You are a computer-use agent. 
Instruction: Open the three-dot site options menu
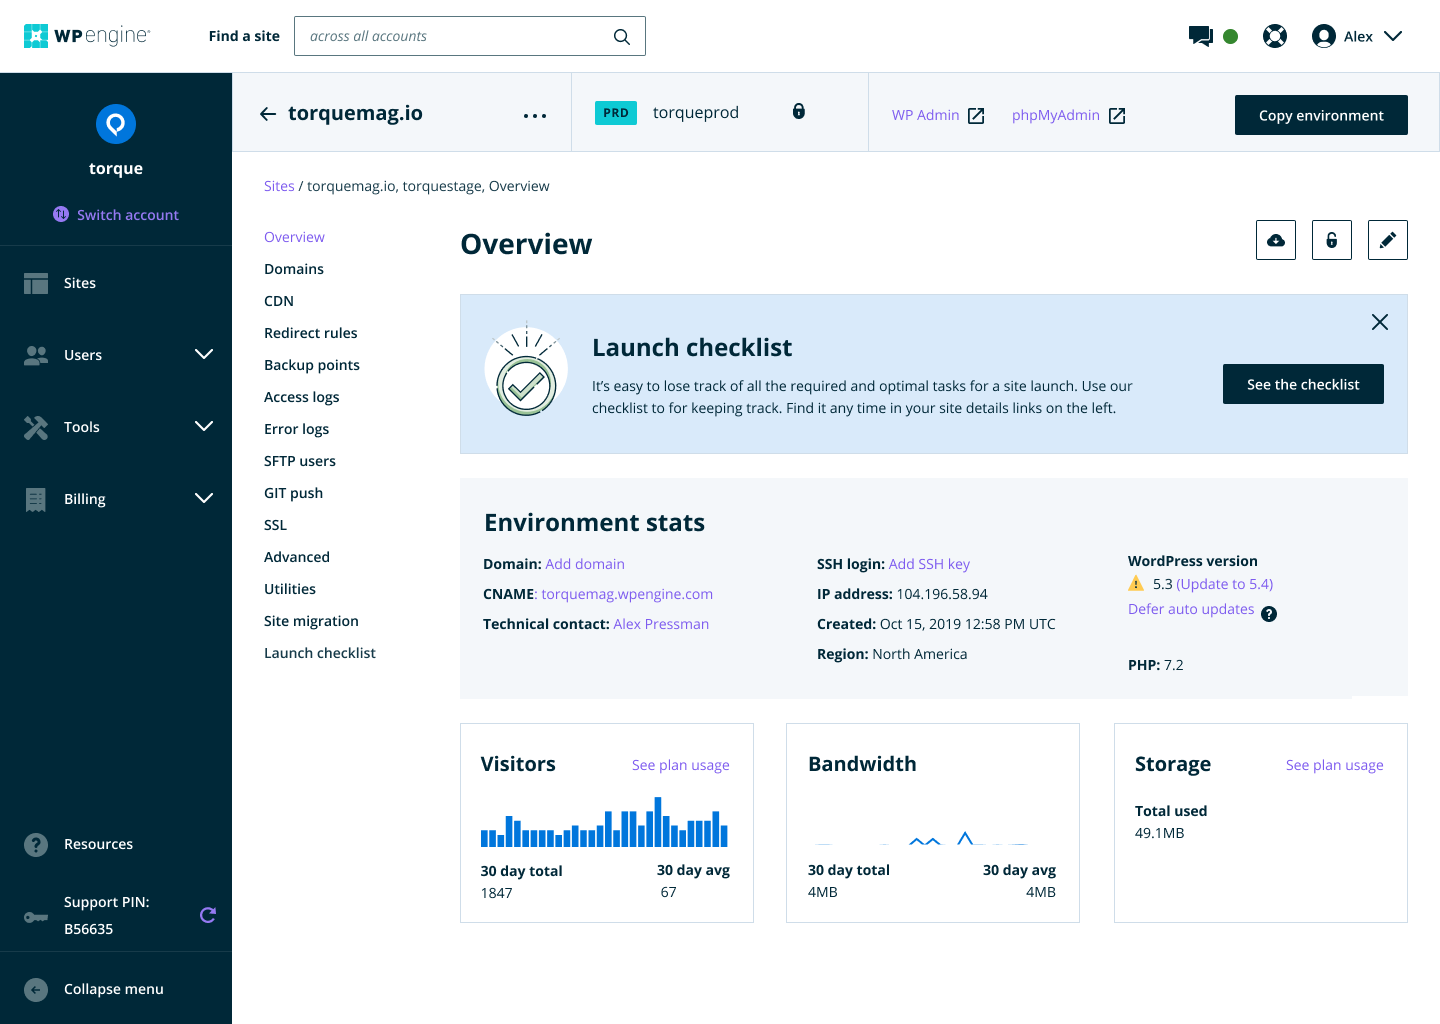[535, 116]
